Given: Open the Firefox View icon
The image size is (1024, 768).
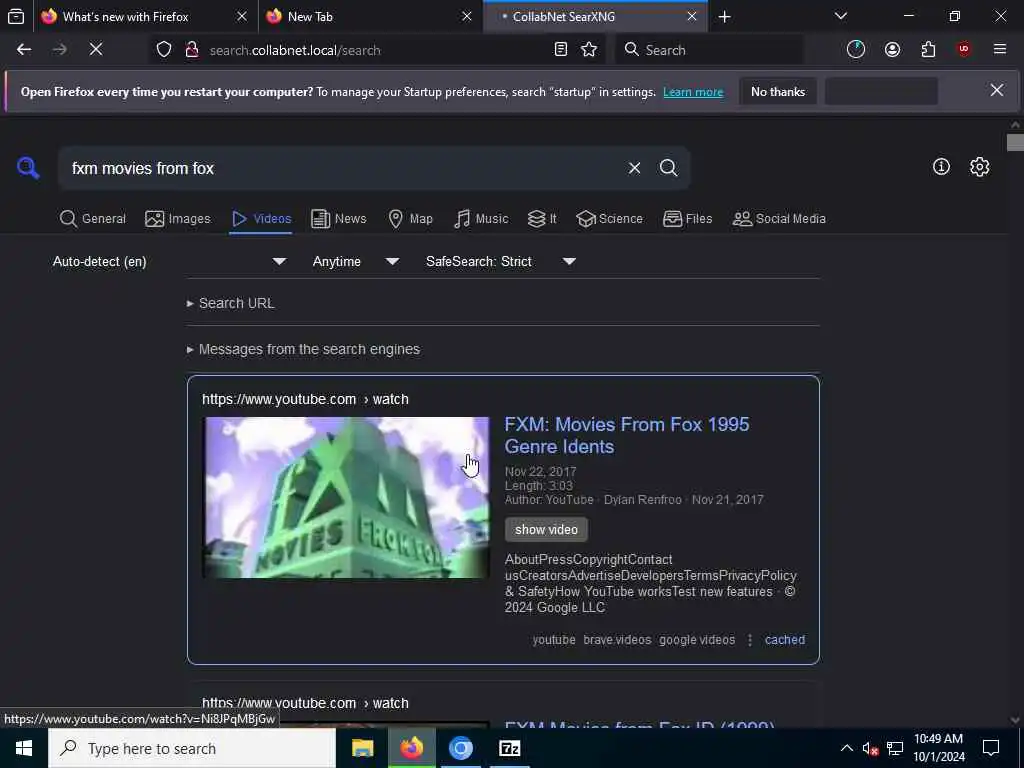Looking at the screenshot, I should click(16, 16).
